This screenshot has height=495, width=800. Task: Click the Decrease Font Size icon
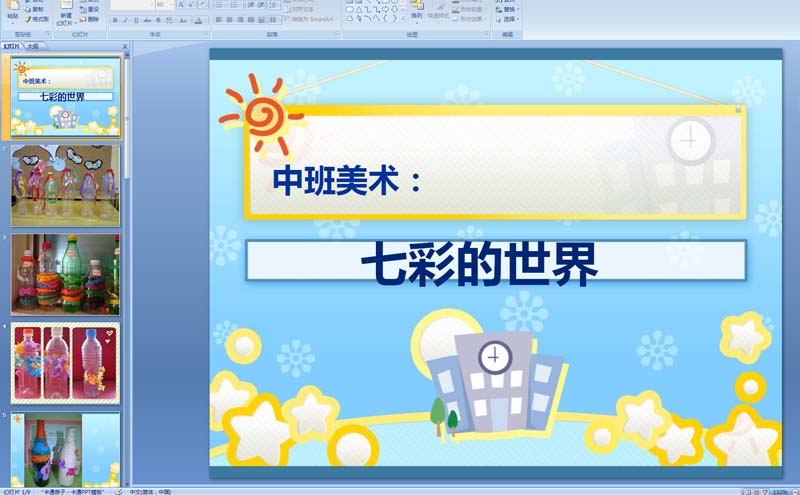coord(191,5)
